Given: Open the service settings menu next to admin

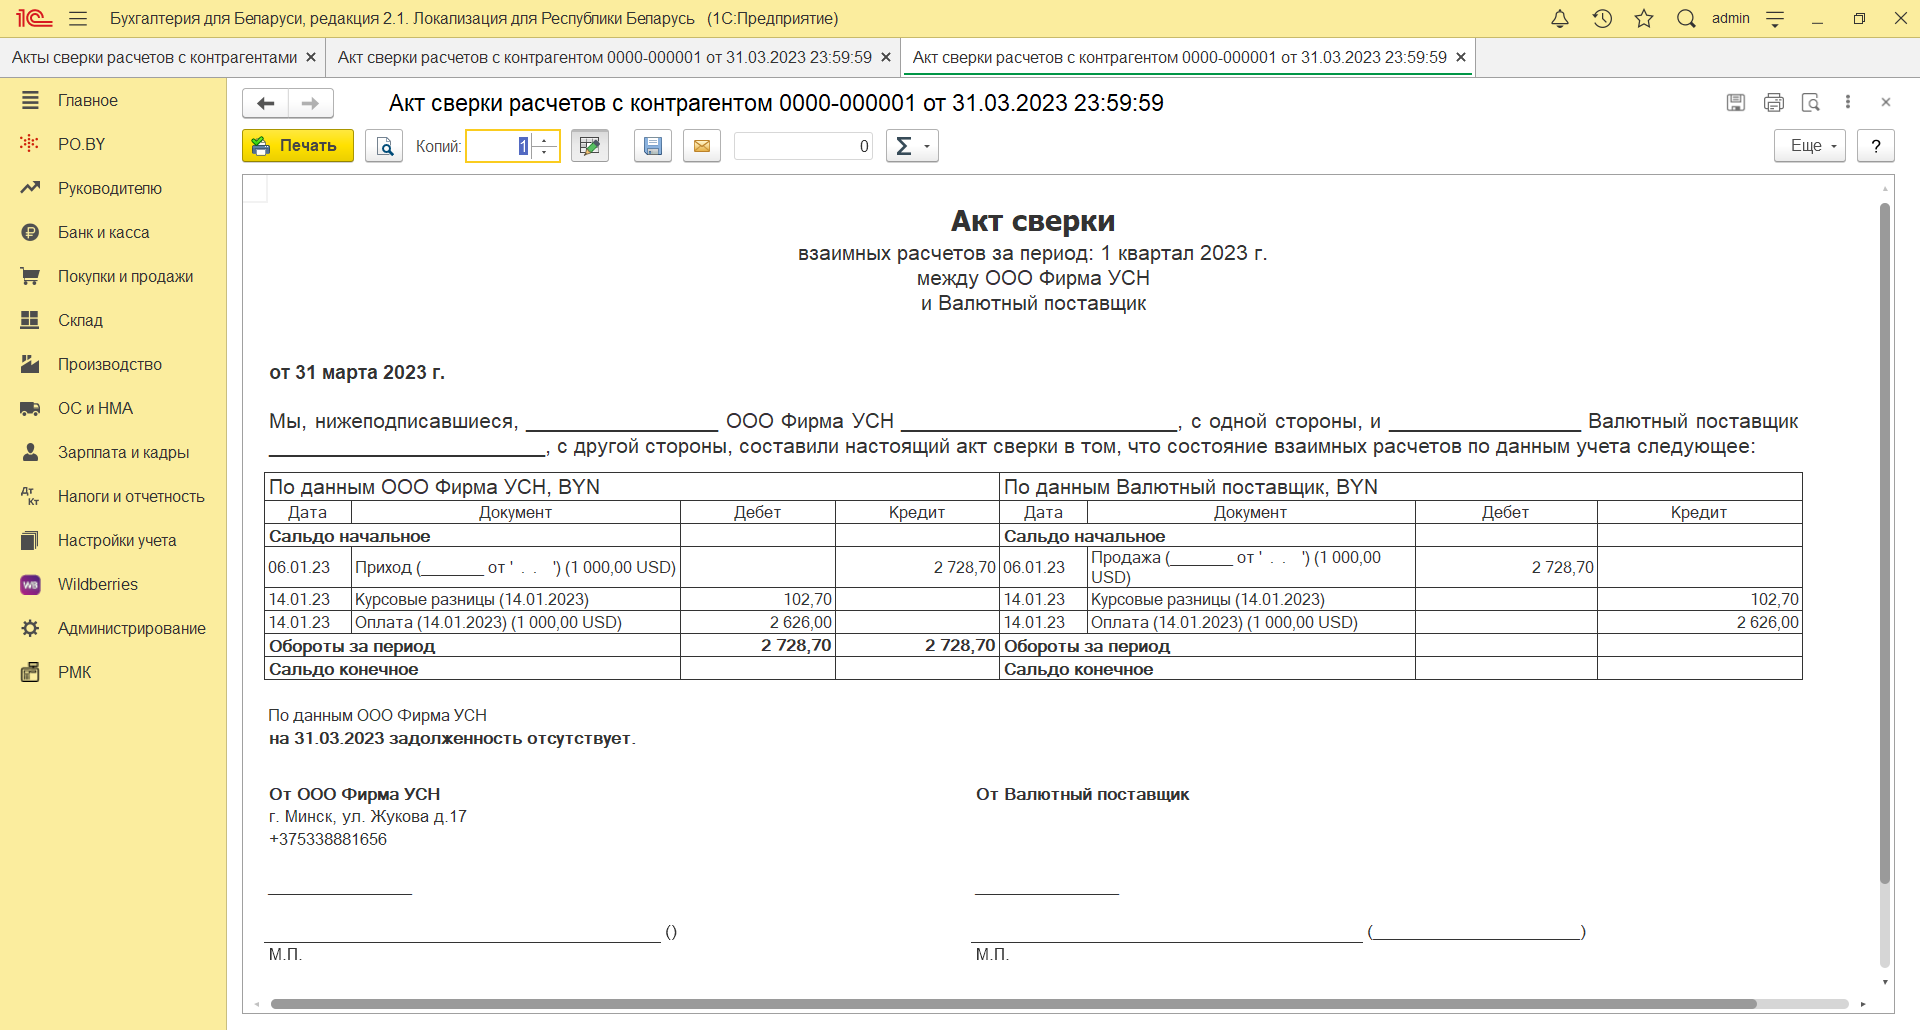Looking at the screenshot, I should [x=1776, y=19].
